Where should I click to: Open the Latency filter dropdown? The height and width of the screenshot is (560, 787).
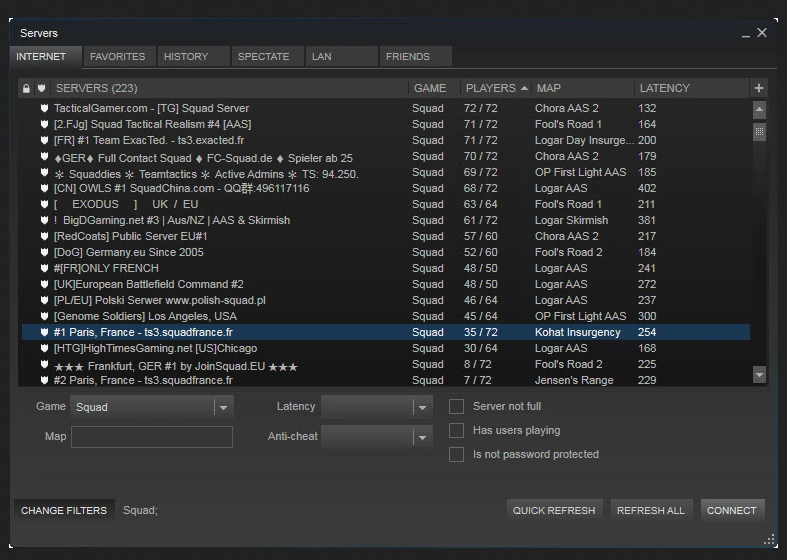[376, 407]
